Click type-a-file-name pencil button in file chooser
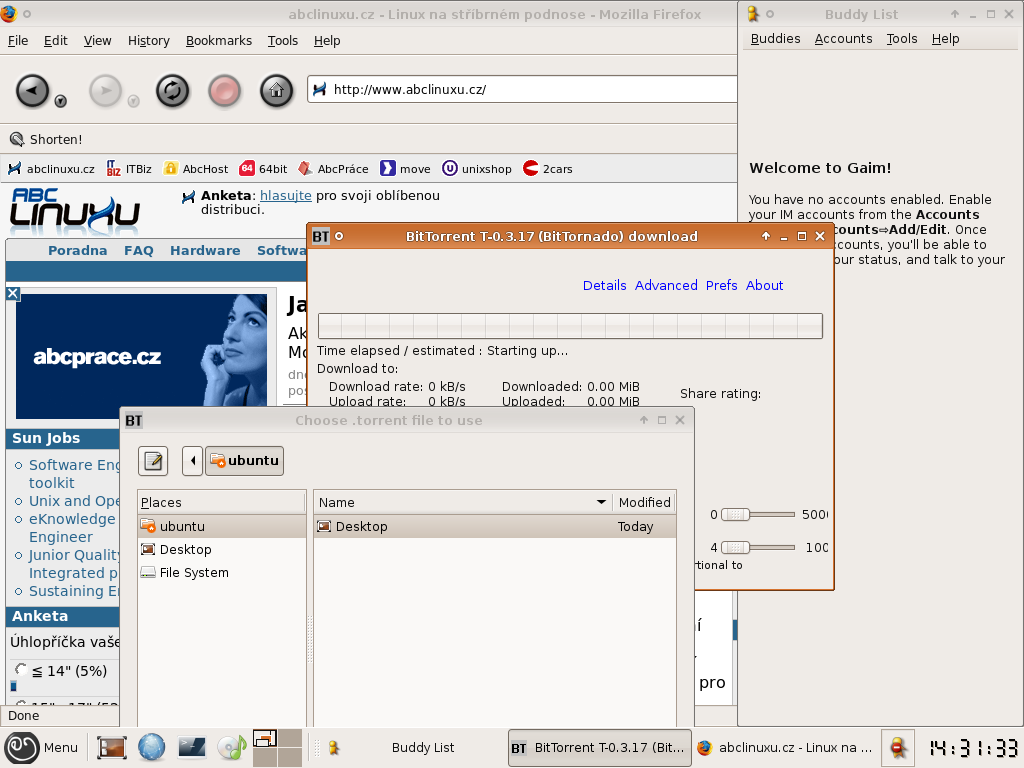 click(x=153, y=461)
